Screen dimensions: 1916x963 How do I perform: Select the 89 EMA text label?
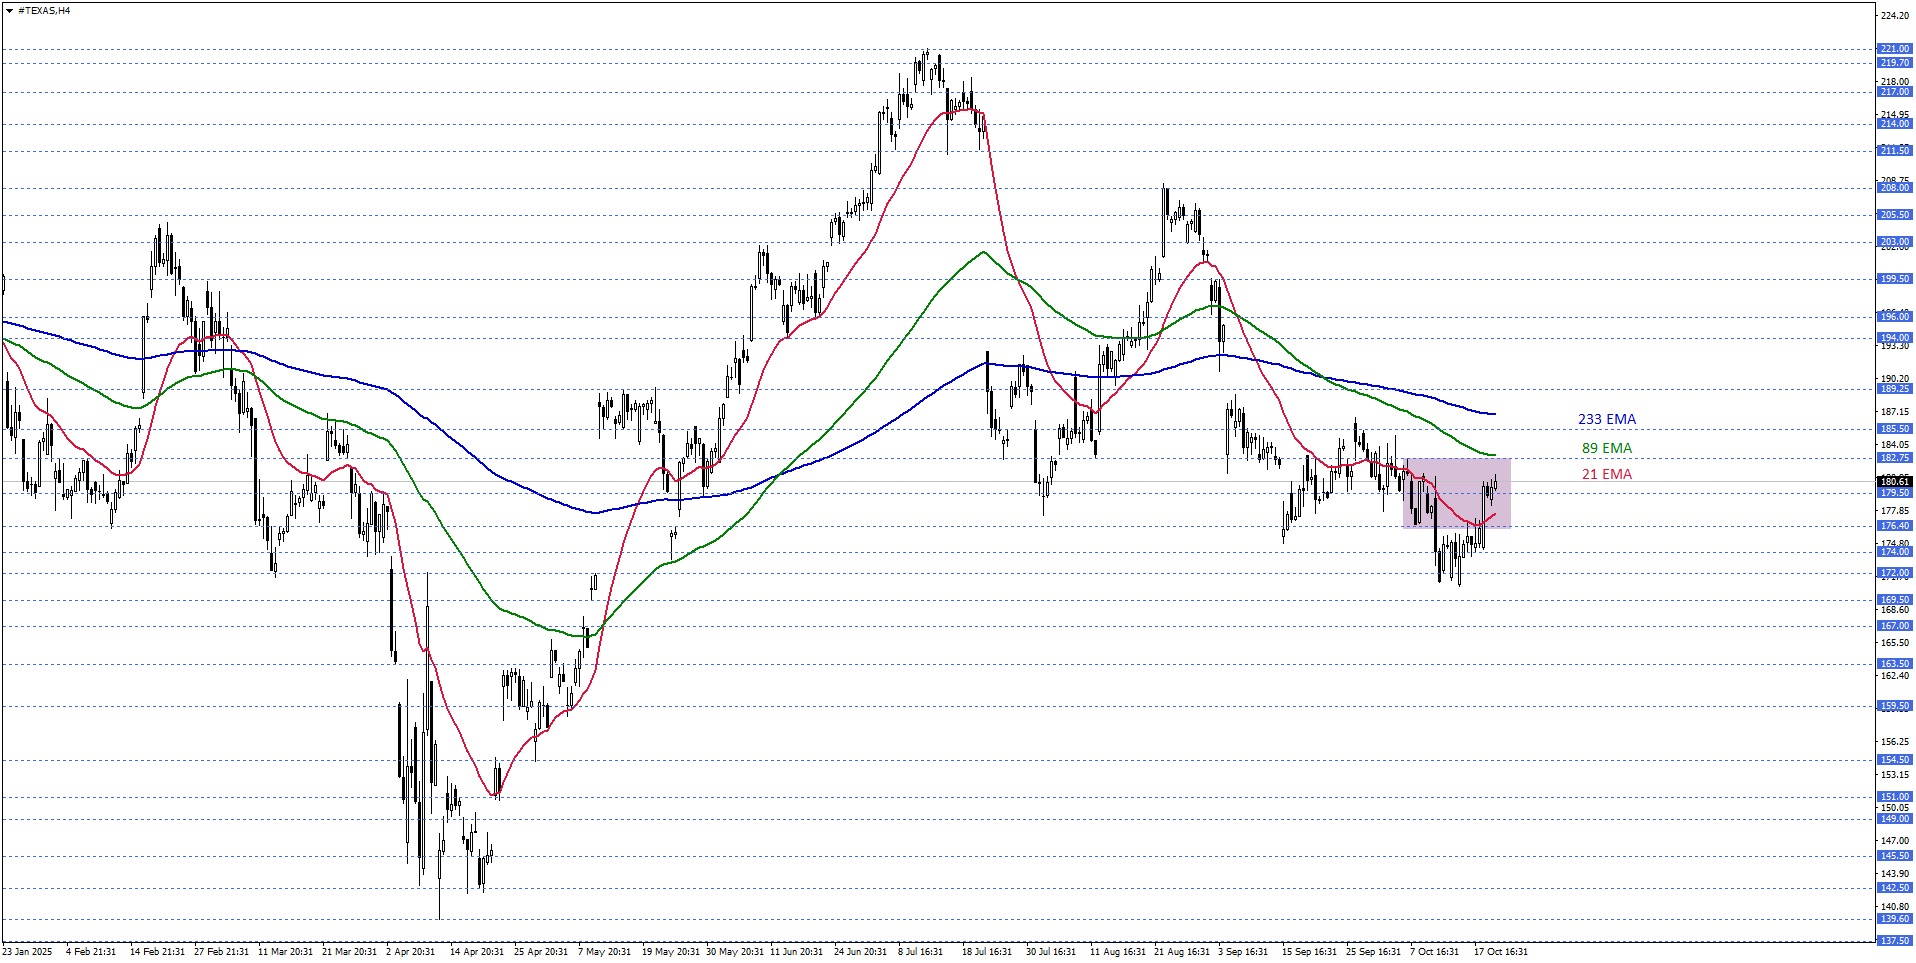tap(1606, 448)
